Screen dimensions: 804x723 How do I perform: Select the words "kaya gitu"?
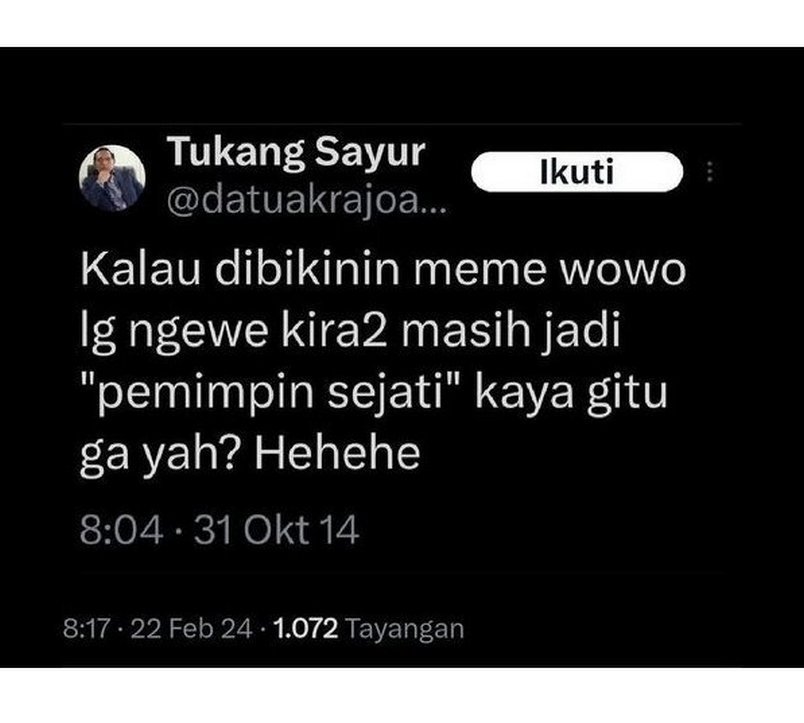tap(571, 394)
